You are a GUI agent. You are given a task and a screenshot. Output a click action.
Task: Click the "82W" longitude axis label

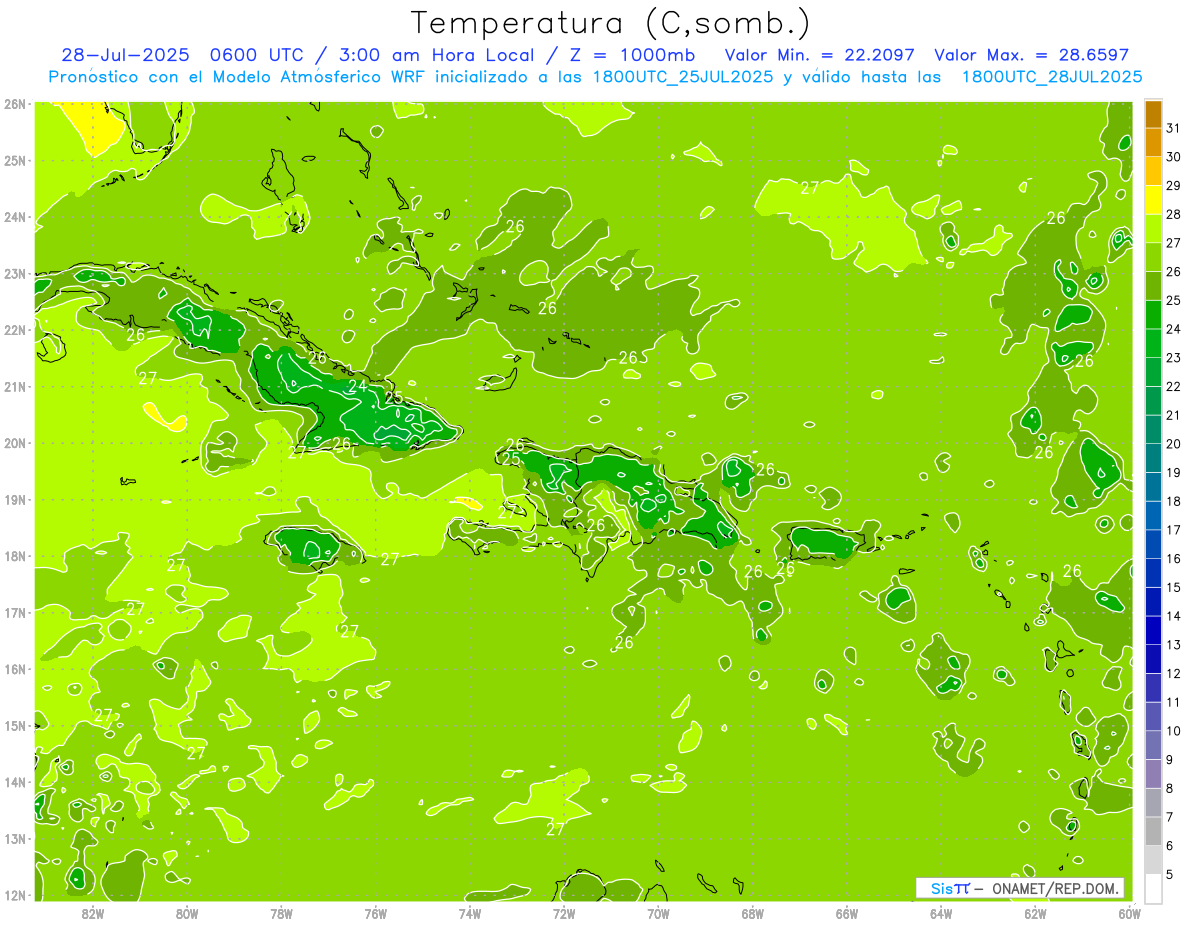(92, 912)
